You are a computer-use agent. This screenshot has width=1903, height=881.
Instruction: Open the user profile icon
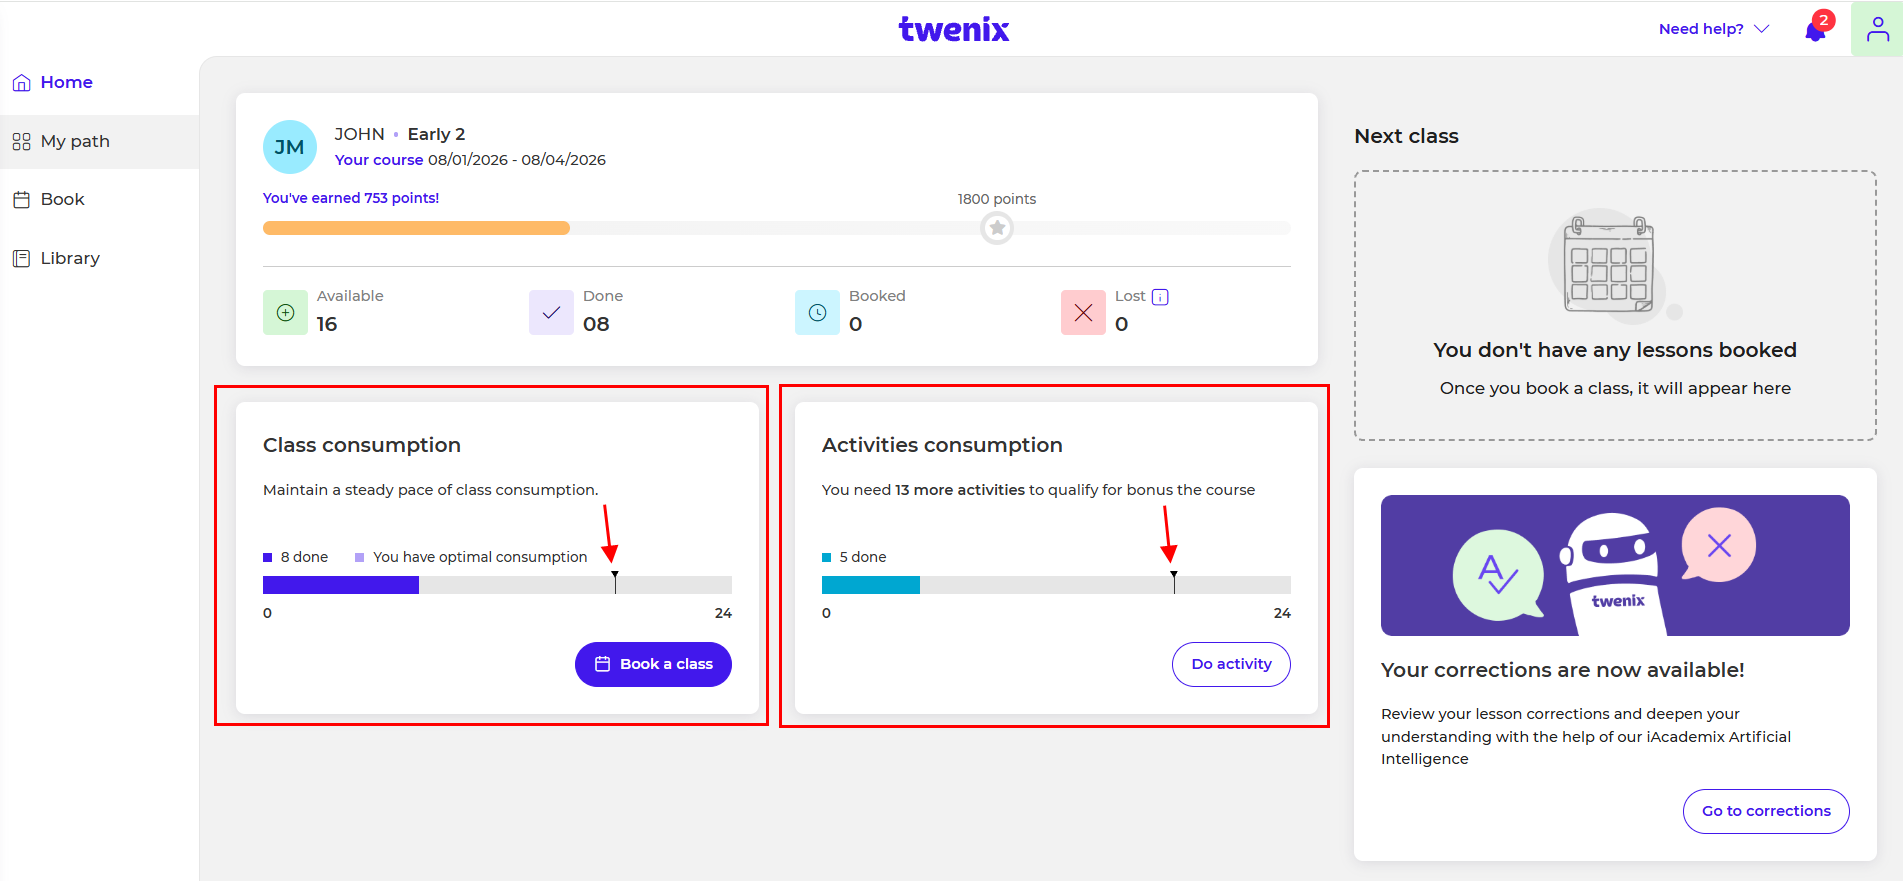coord(1877,29)
